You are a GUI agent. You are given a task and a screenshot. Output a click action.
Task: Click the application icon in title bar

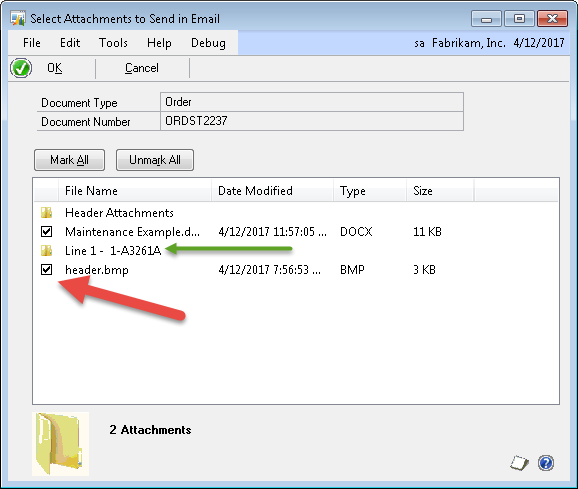coord(18,18)
